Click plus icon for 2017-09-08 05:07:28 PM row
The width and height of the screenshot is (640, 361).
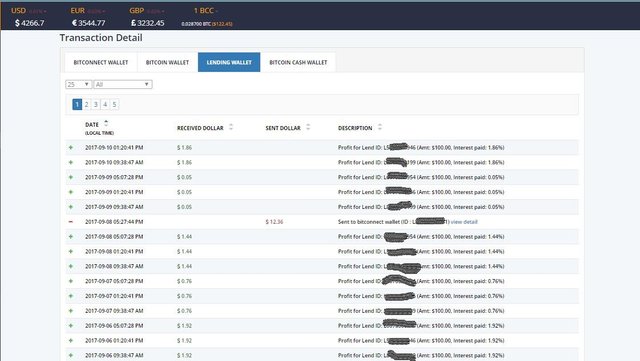(x=71, y=236)
